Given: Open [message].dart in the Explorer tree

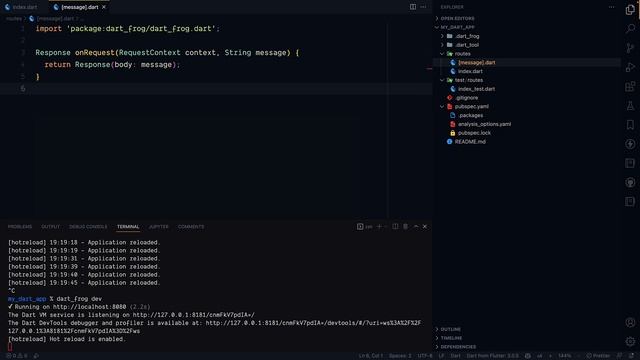Looking at the screenshot, I should [476, 62].
